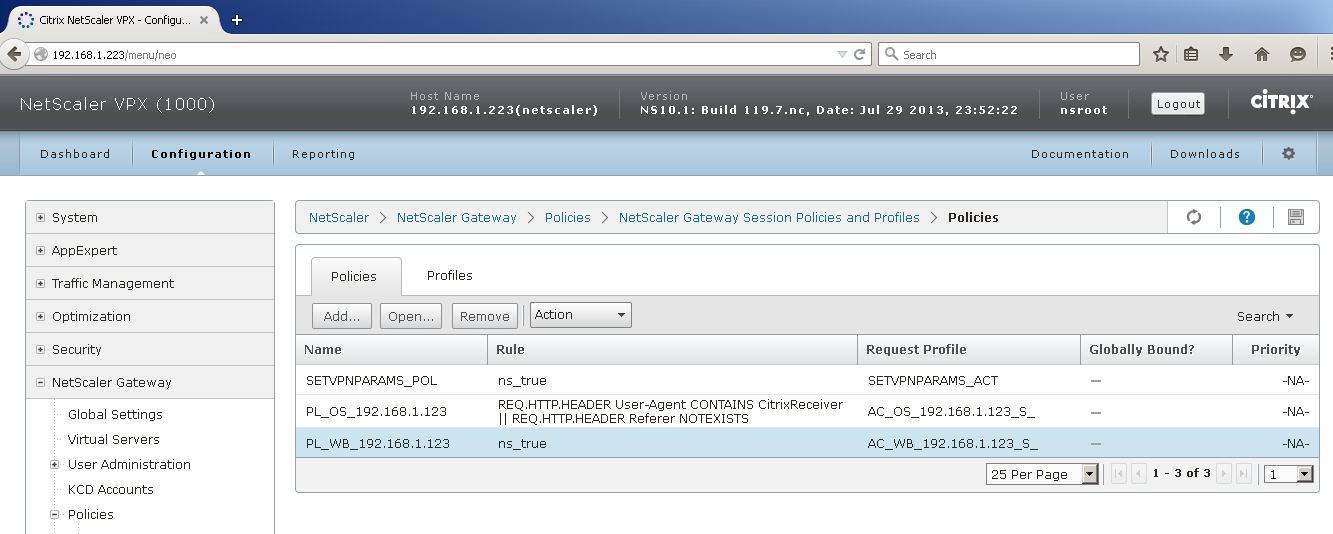Open the blue help question icon
Viewport: 1333px width, 534px height.
point(1247,217)
